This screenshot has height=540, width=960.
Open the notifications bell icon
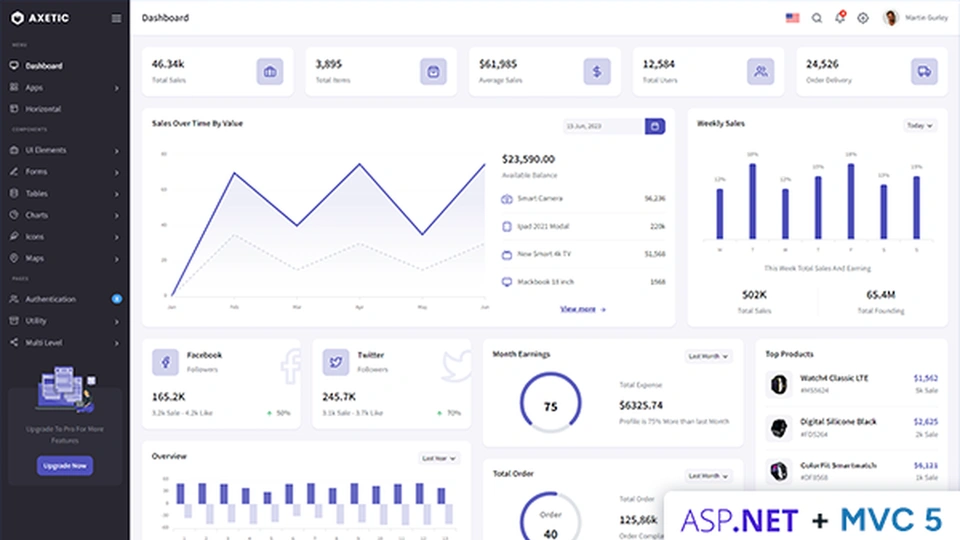pos(839,18)
